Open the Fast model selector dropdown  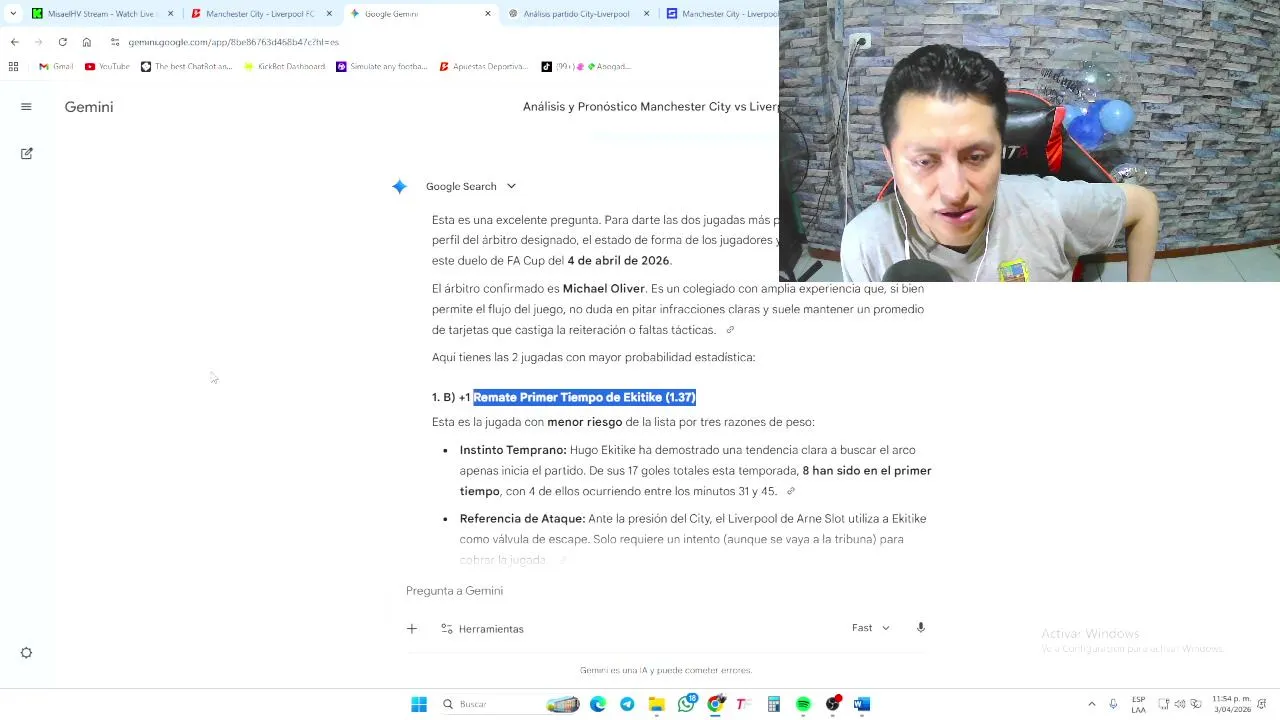pyautogui.click(x=870, y=628)
